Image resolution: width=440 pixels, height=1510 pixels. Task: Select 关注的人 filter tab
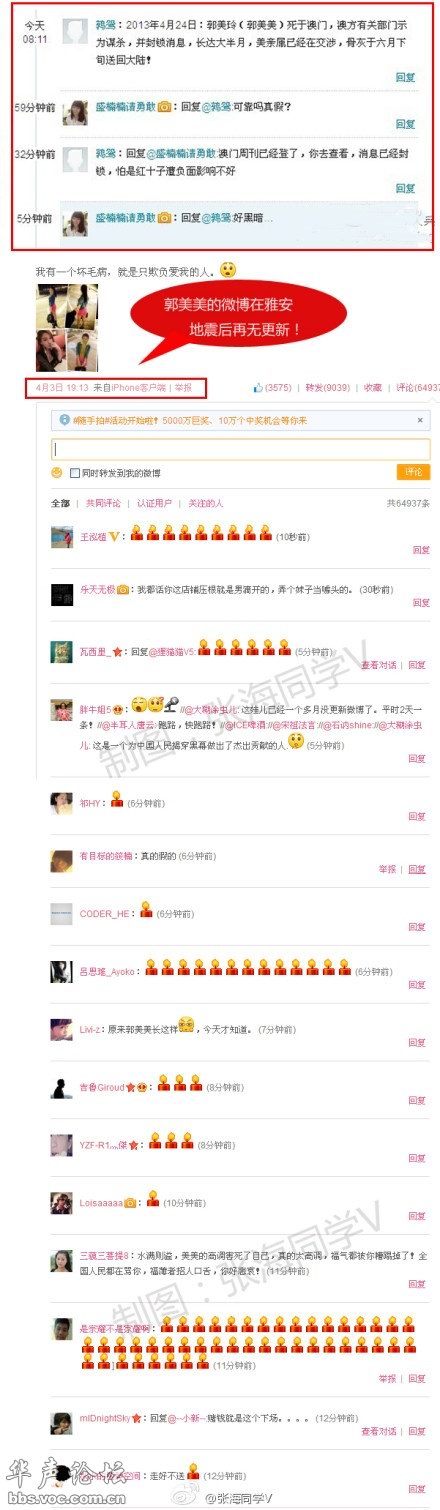point(205,503)
